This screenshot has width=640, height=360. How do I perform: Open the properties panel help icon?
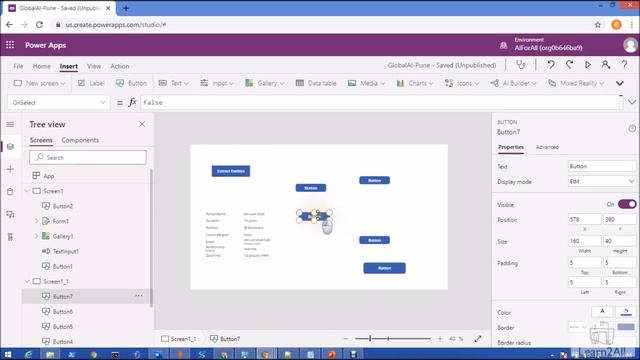coord(632,129)
